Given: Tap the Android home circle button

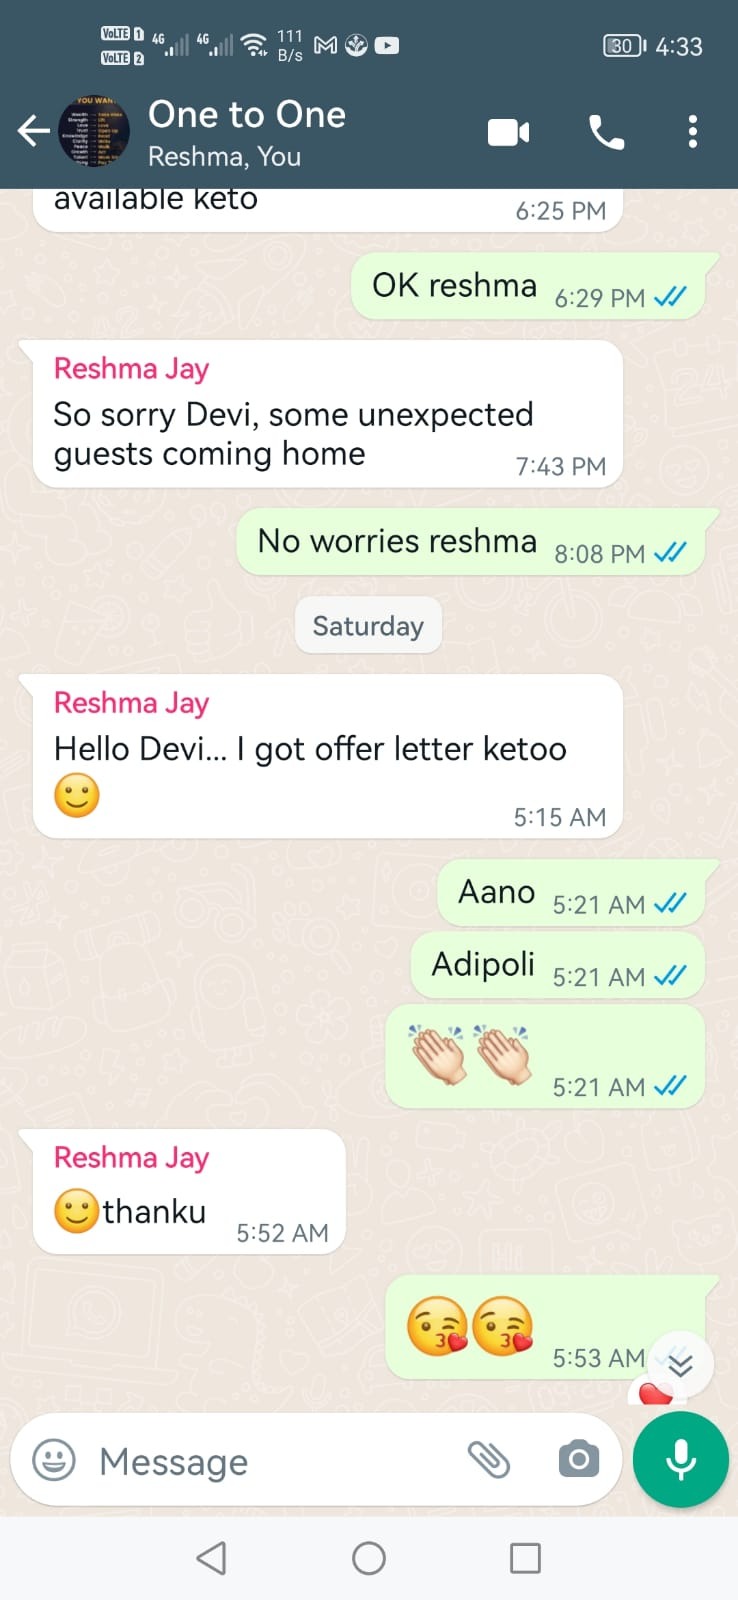Looking at the screenshot, I should pyautogui.click(x=369, y=1558).
